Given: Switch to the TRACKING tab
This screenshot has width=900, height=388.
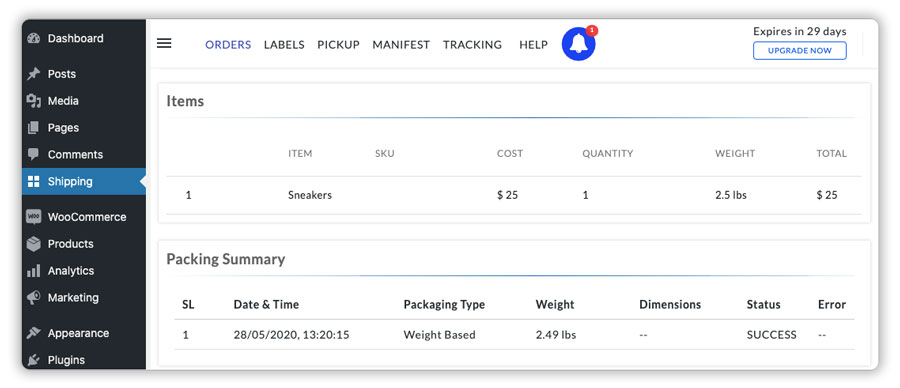Looking at the screenshot, I should point(472,45).
